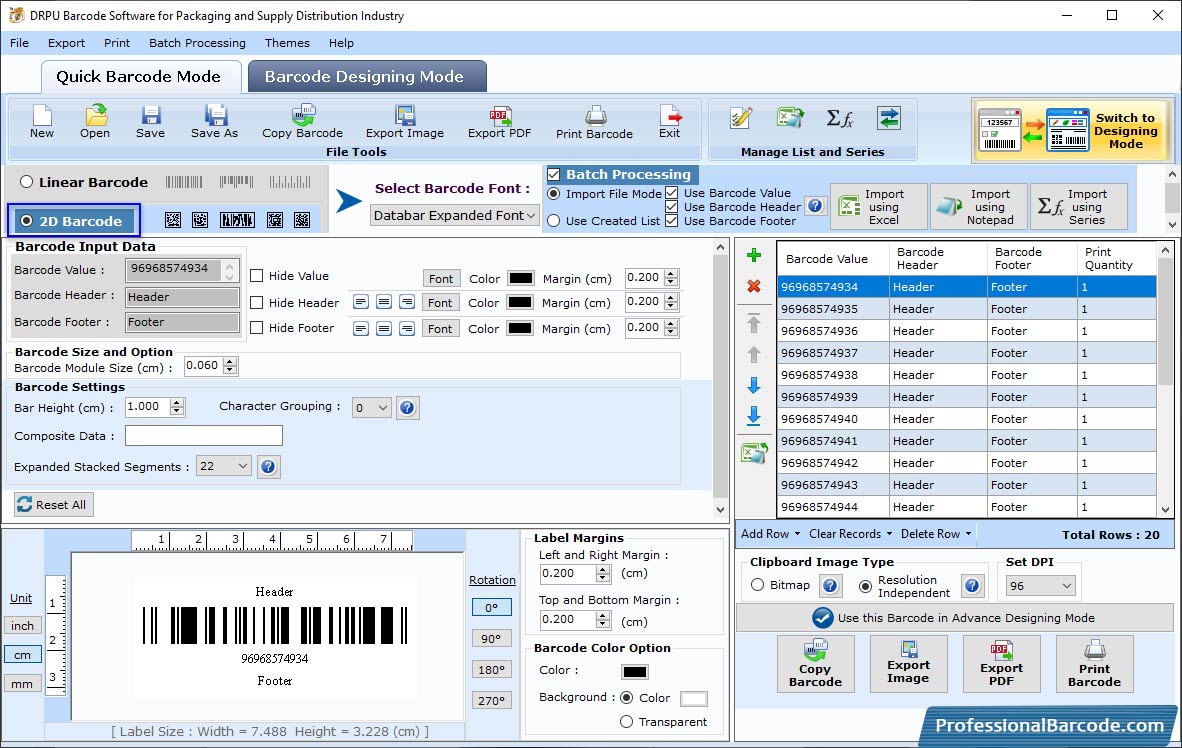Open the Batch Processing menu
The image size is (1182, 748).
pos(198,43)
